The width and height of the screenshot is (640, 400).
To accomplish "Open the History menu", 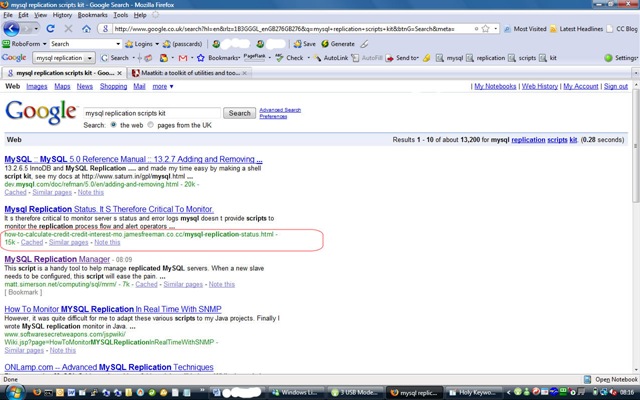I will tap(62, 15).
